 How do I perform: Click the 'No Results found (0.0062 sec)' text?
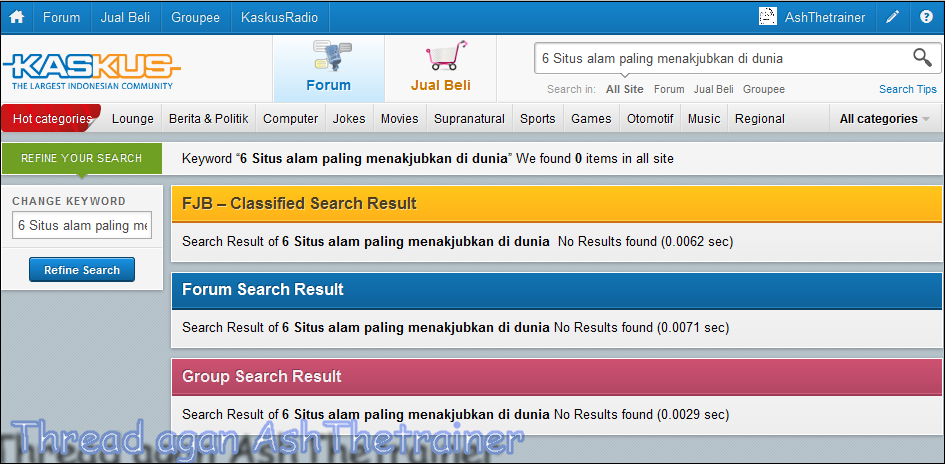(x=645, y=242)
